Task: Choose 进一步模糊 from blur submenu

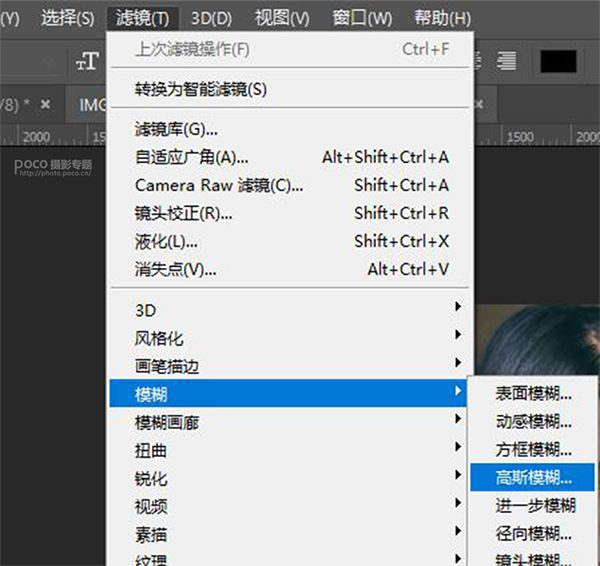Action: (533, 506)
